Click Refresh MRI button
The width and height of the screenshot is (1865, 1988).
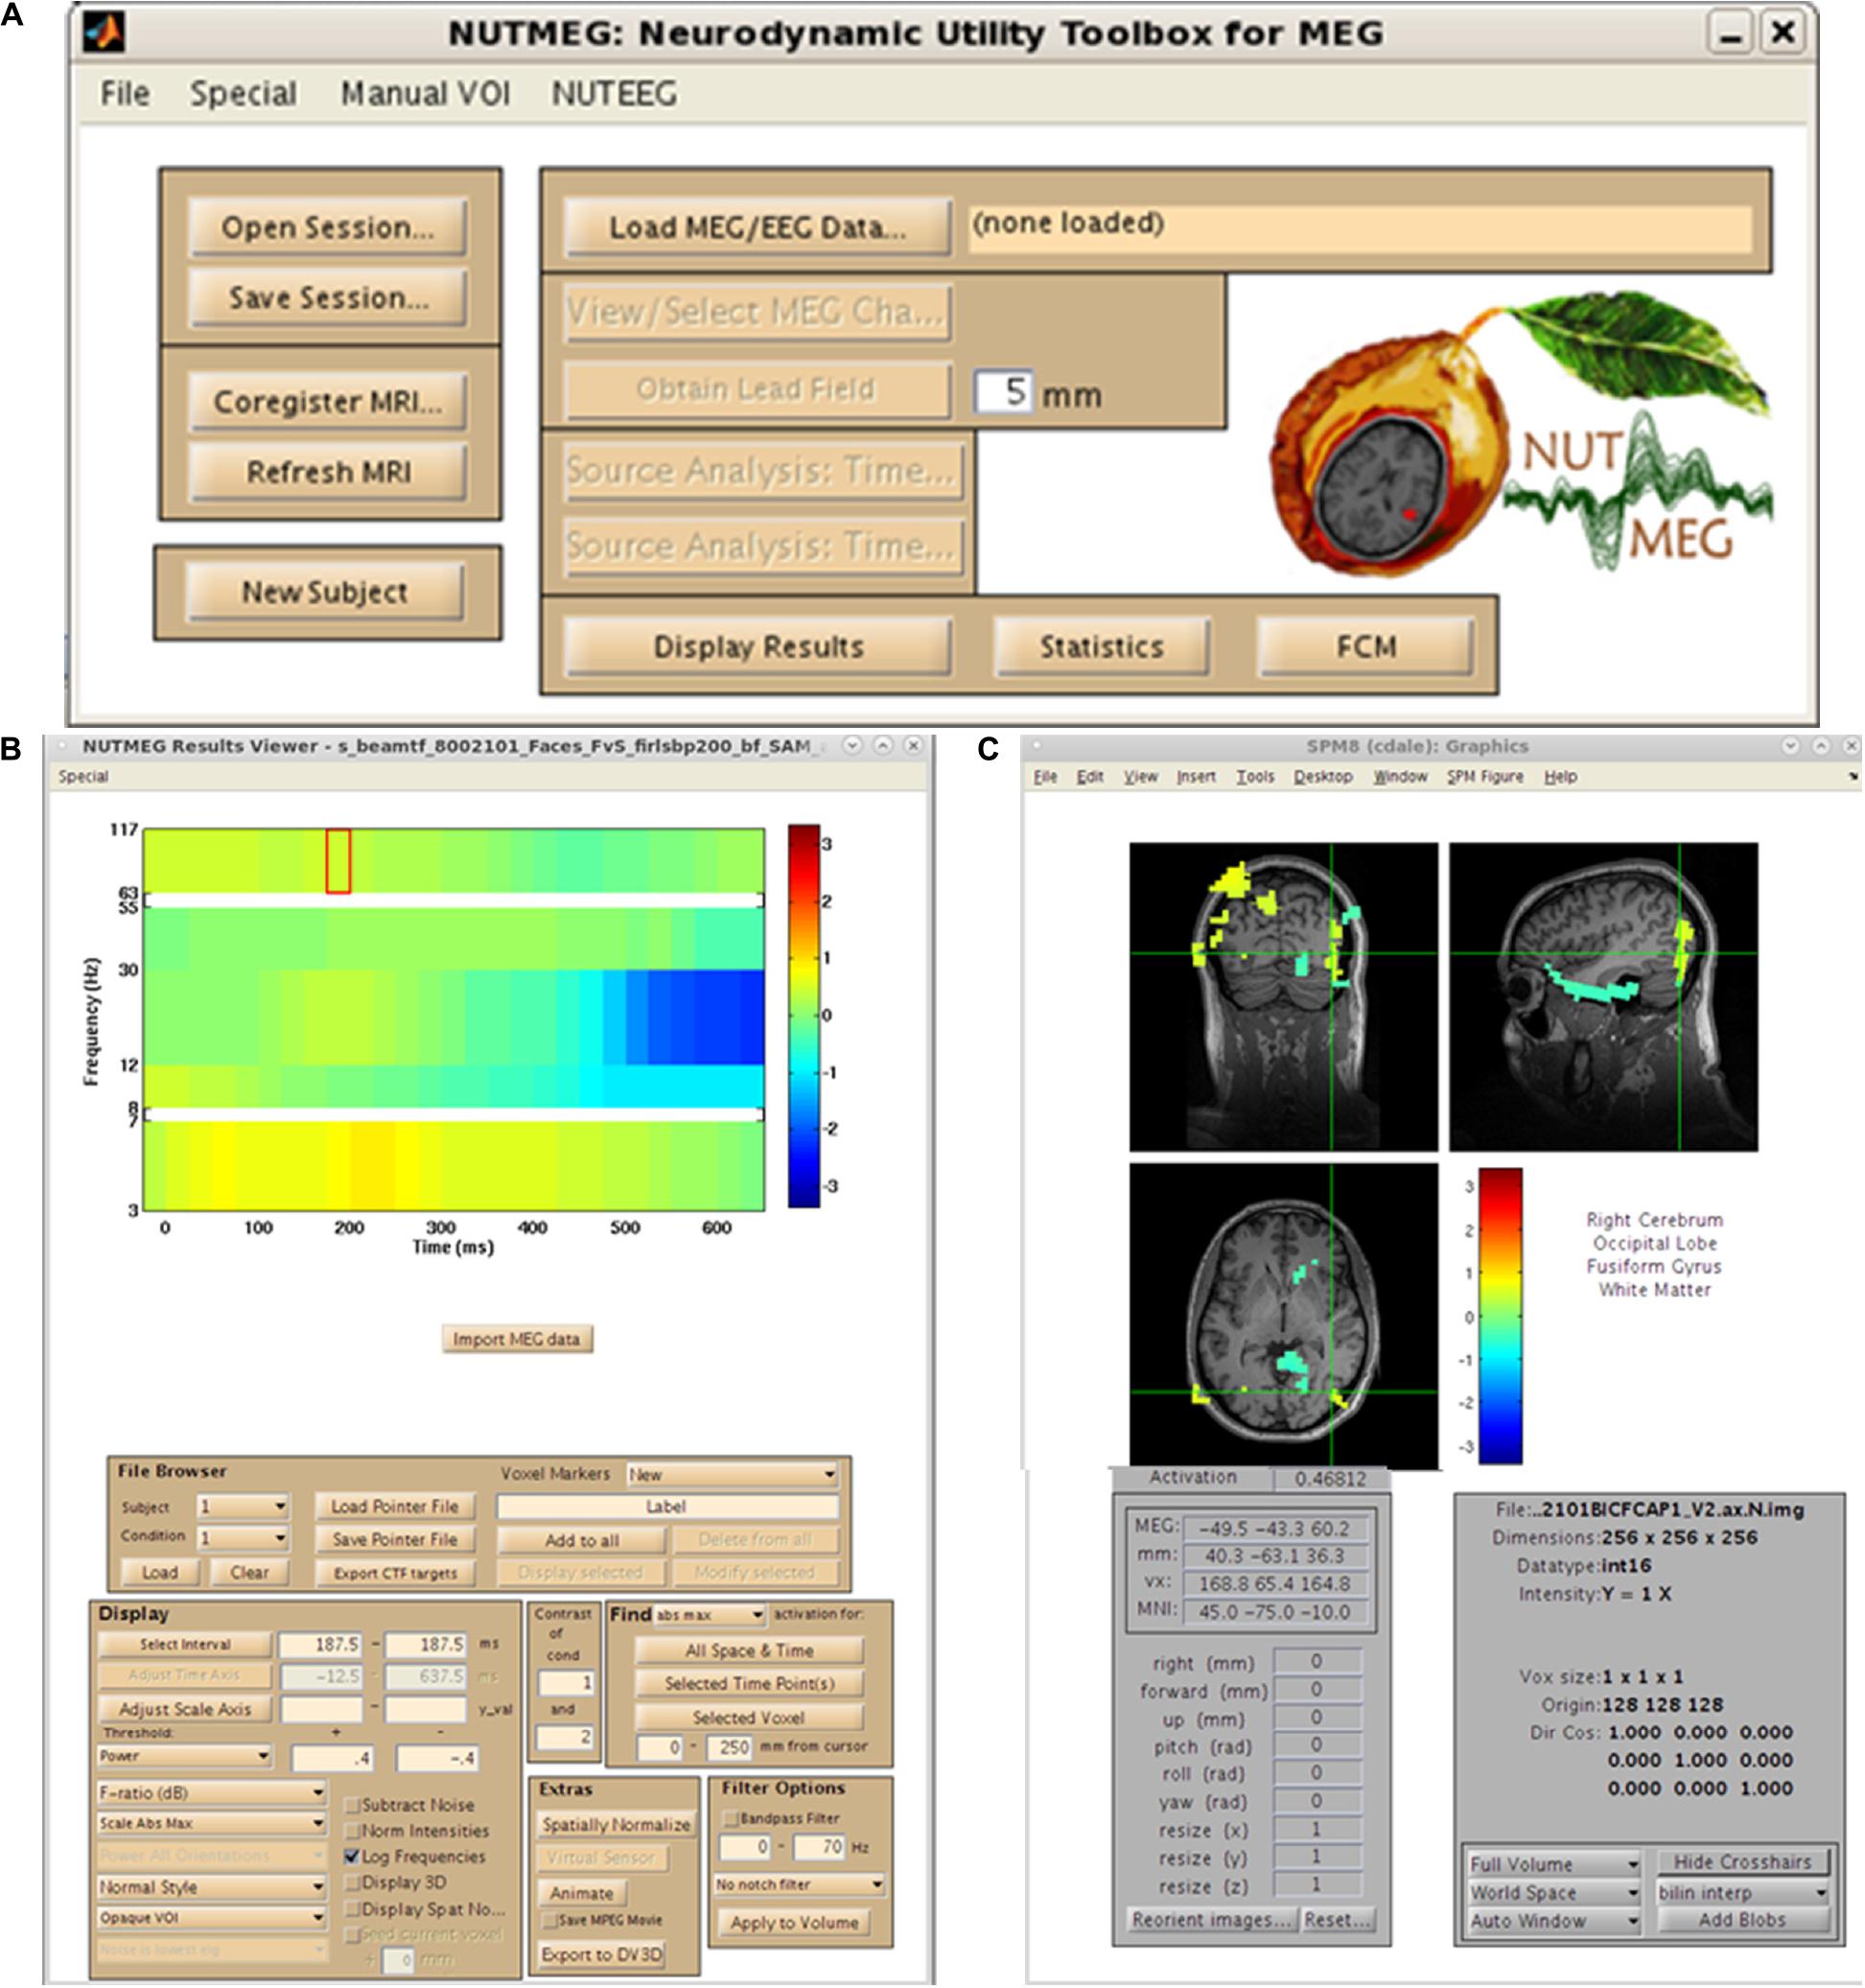coord(328,472)
